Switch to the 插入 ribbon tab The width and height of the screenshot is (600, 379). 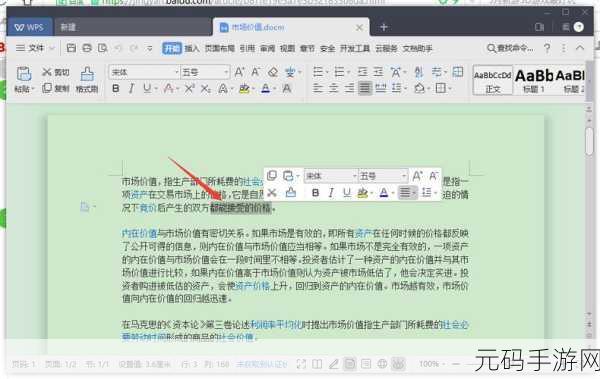point(192,48)
